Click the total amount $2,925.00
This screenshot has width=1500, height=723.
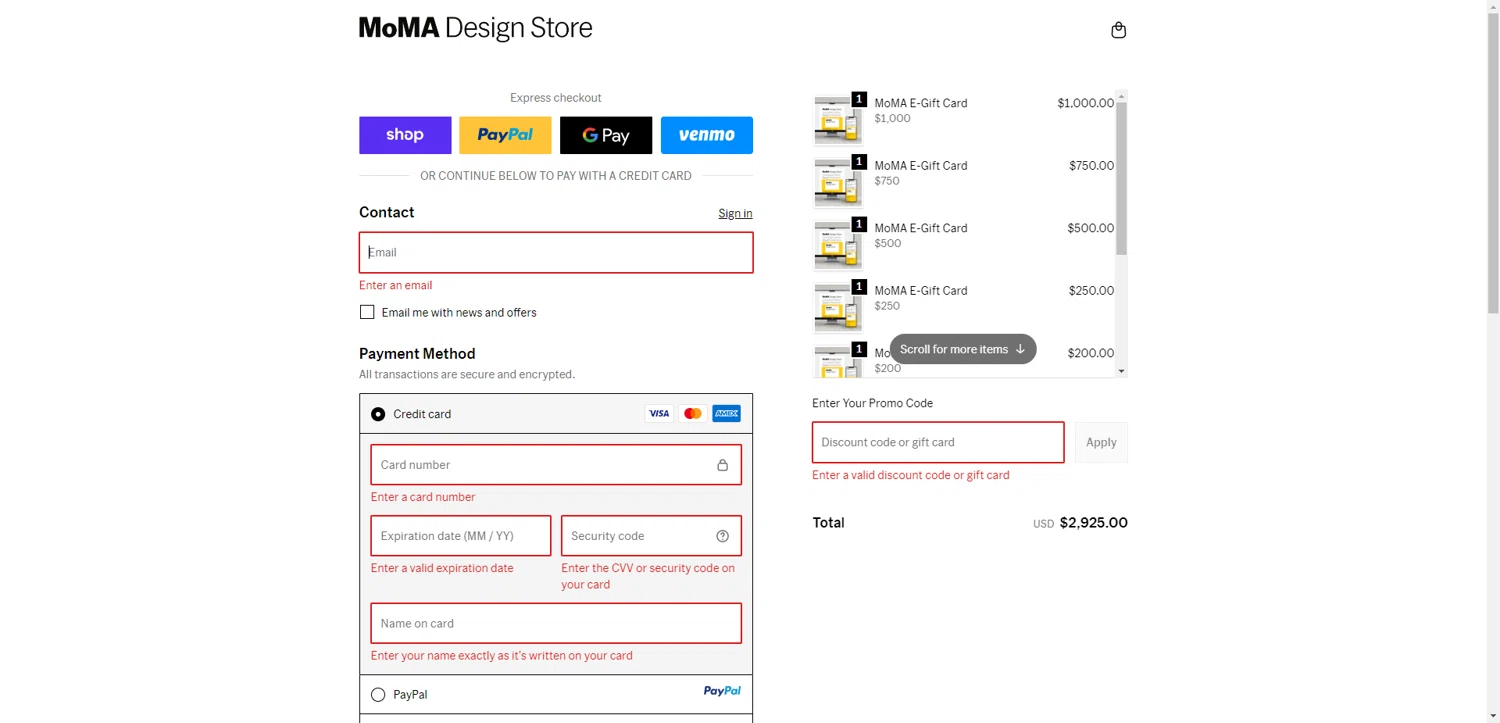click(1093, 523)
